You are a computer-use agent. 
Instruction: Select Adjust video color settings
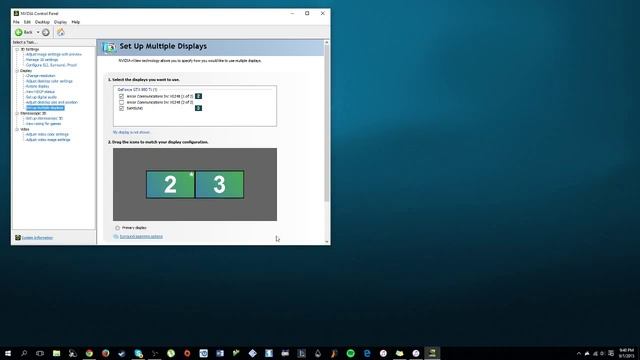(47, 134)
